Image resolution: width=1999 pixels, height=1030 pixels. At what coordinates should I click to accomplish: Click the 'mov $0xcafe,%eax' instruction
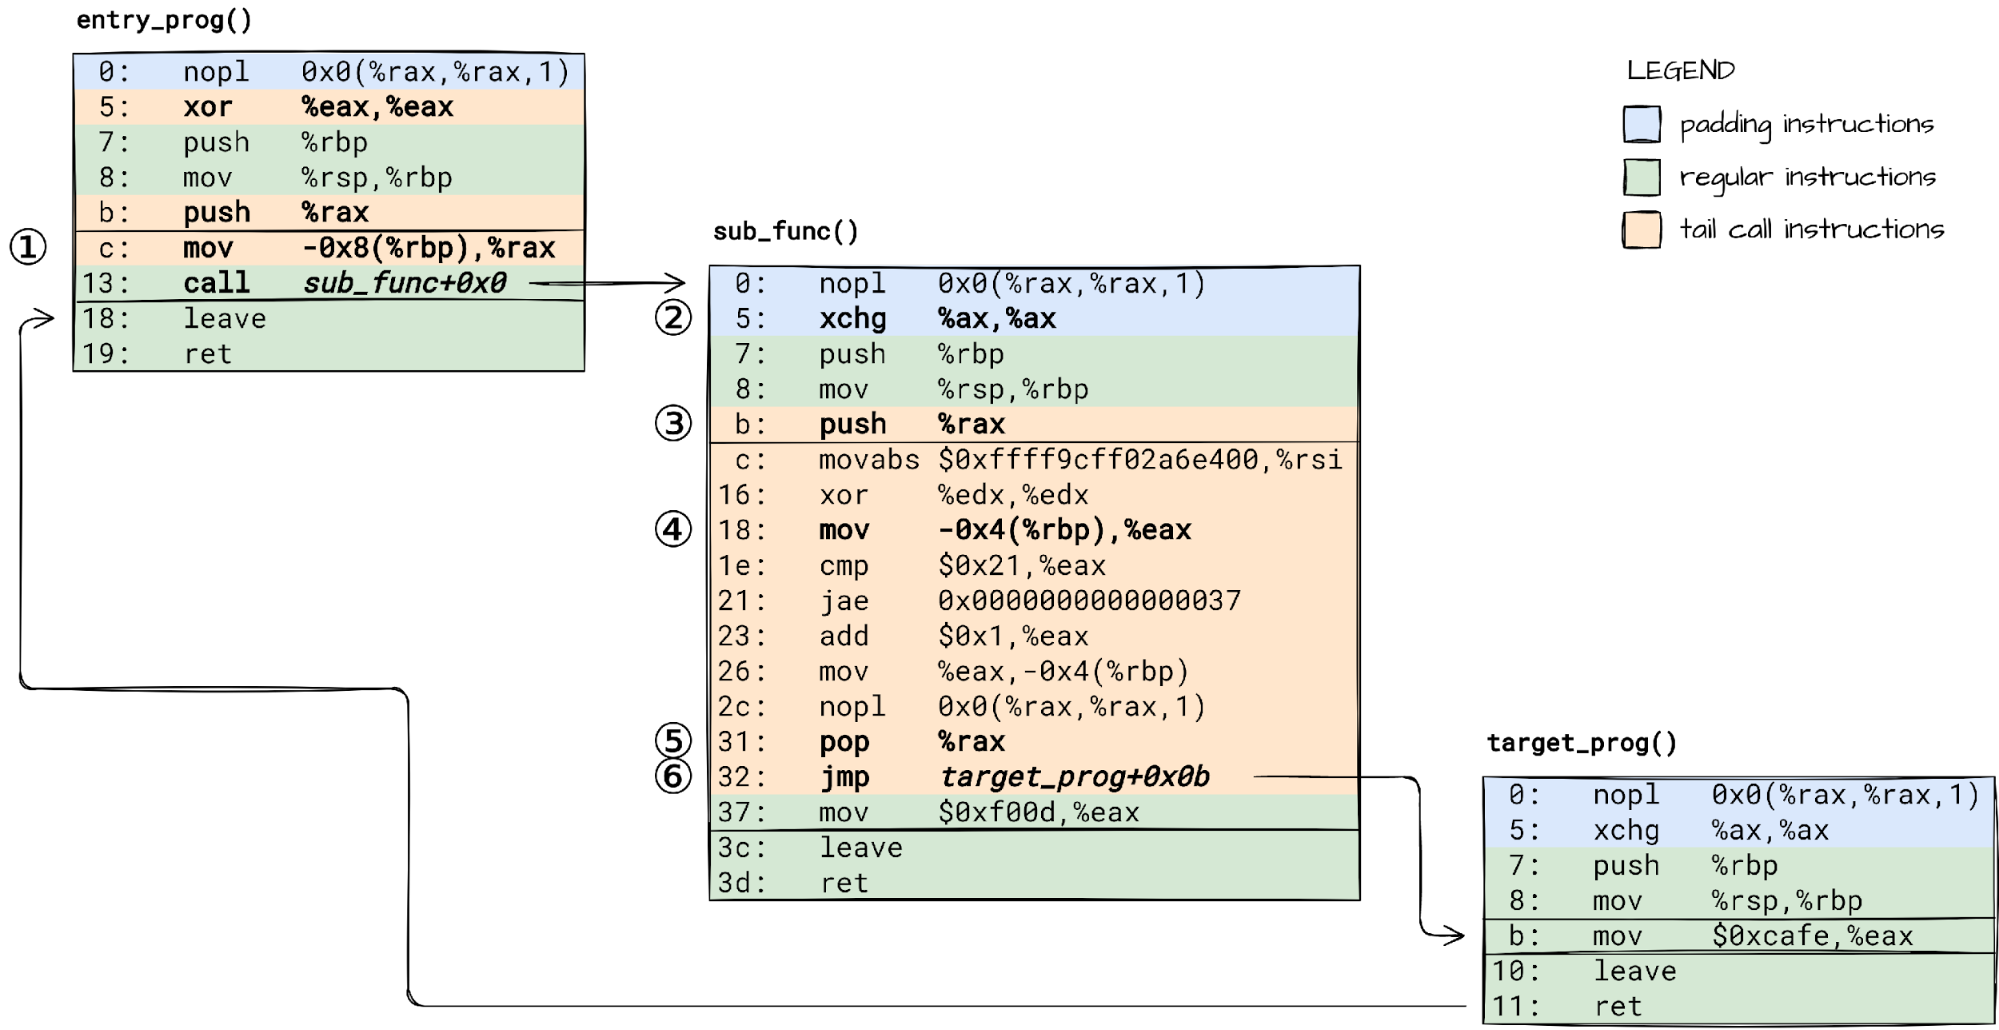click(1739, 936)
